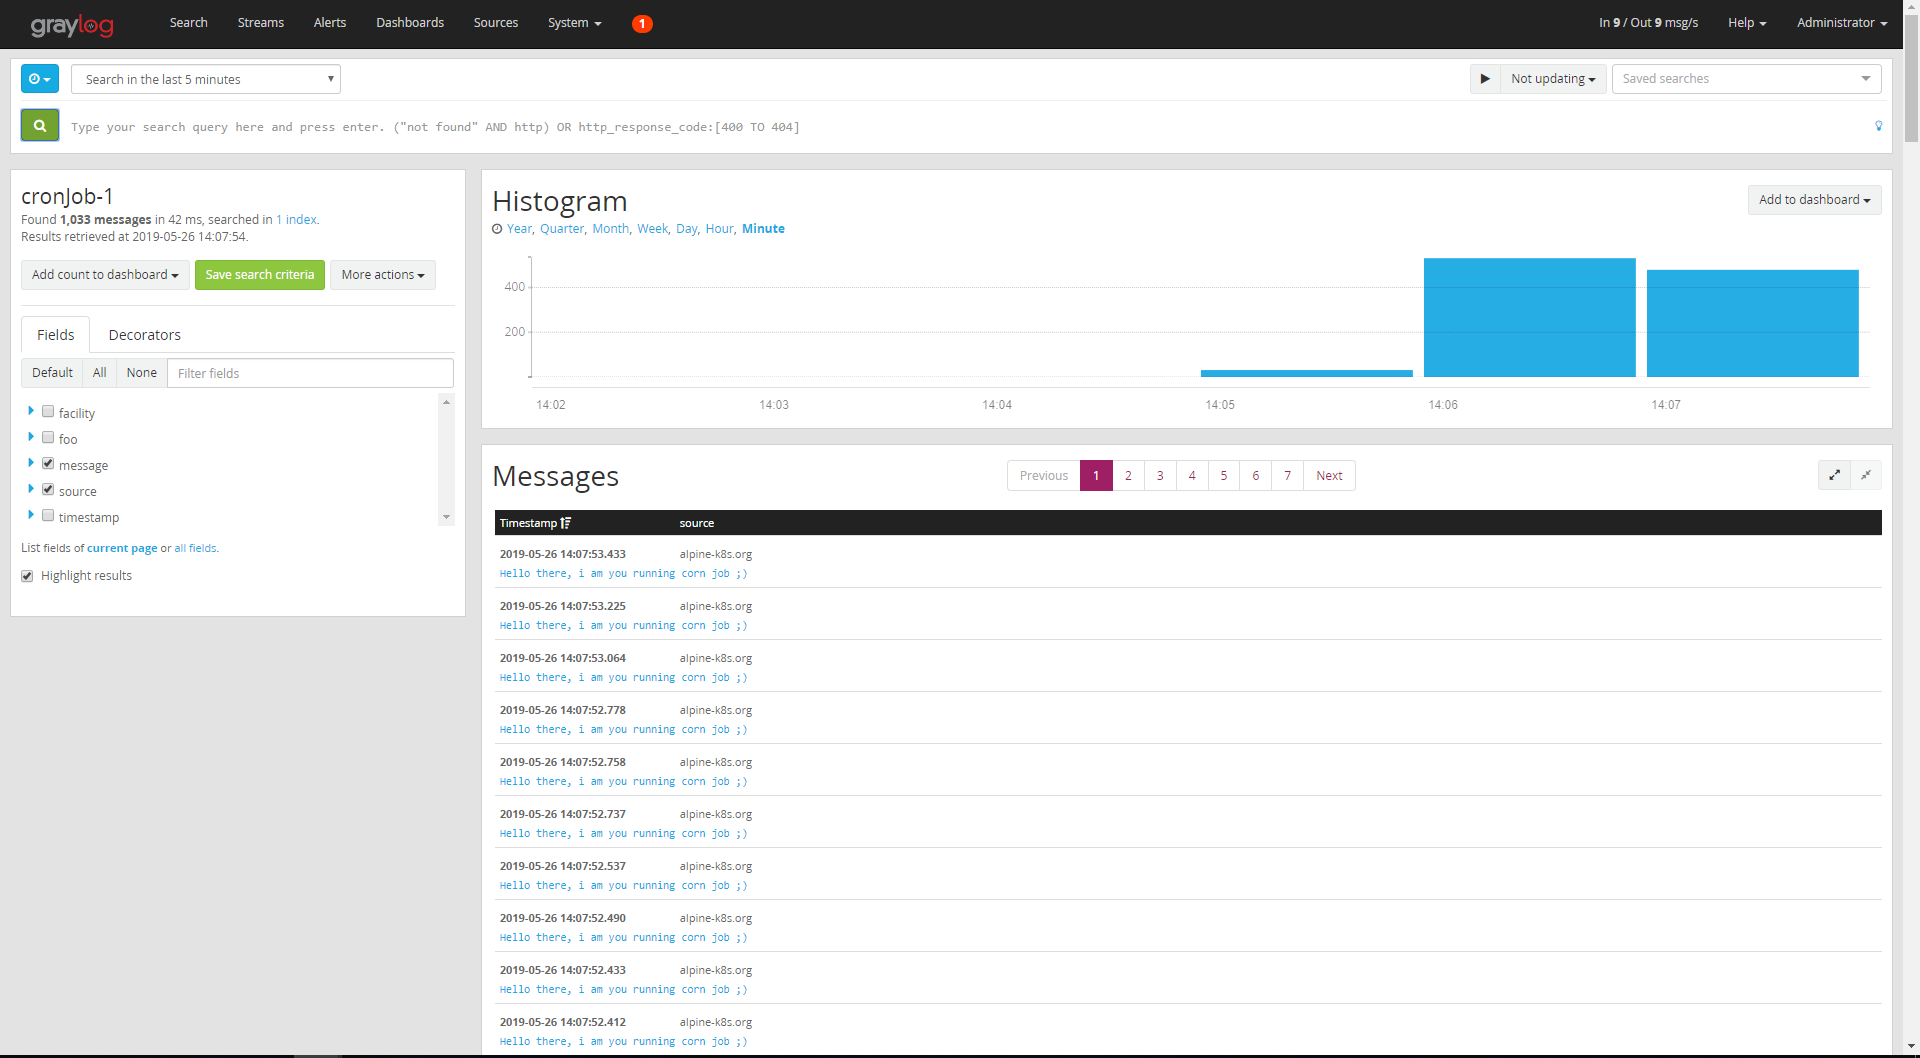Expand the message field details
1920x1058 pixels.
(31, 462)
